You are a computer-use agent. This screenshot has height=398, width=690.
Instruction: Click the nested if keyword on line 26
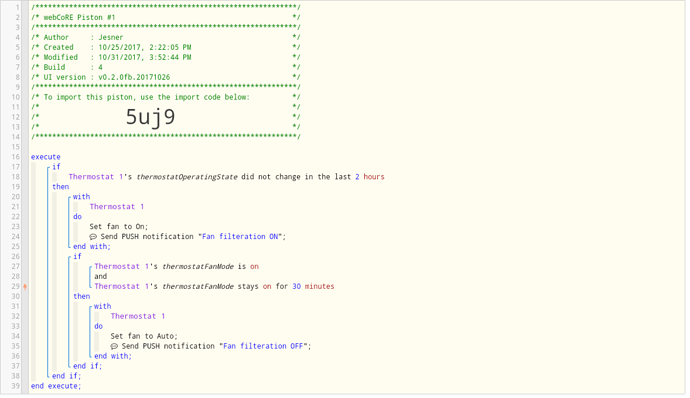(x=77, y=257)
